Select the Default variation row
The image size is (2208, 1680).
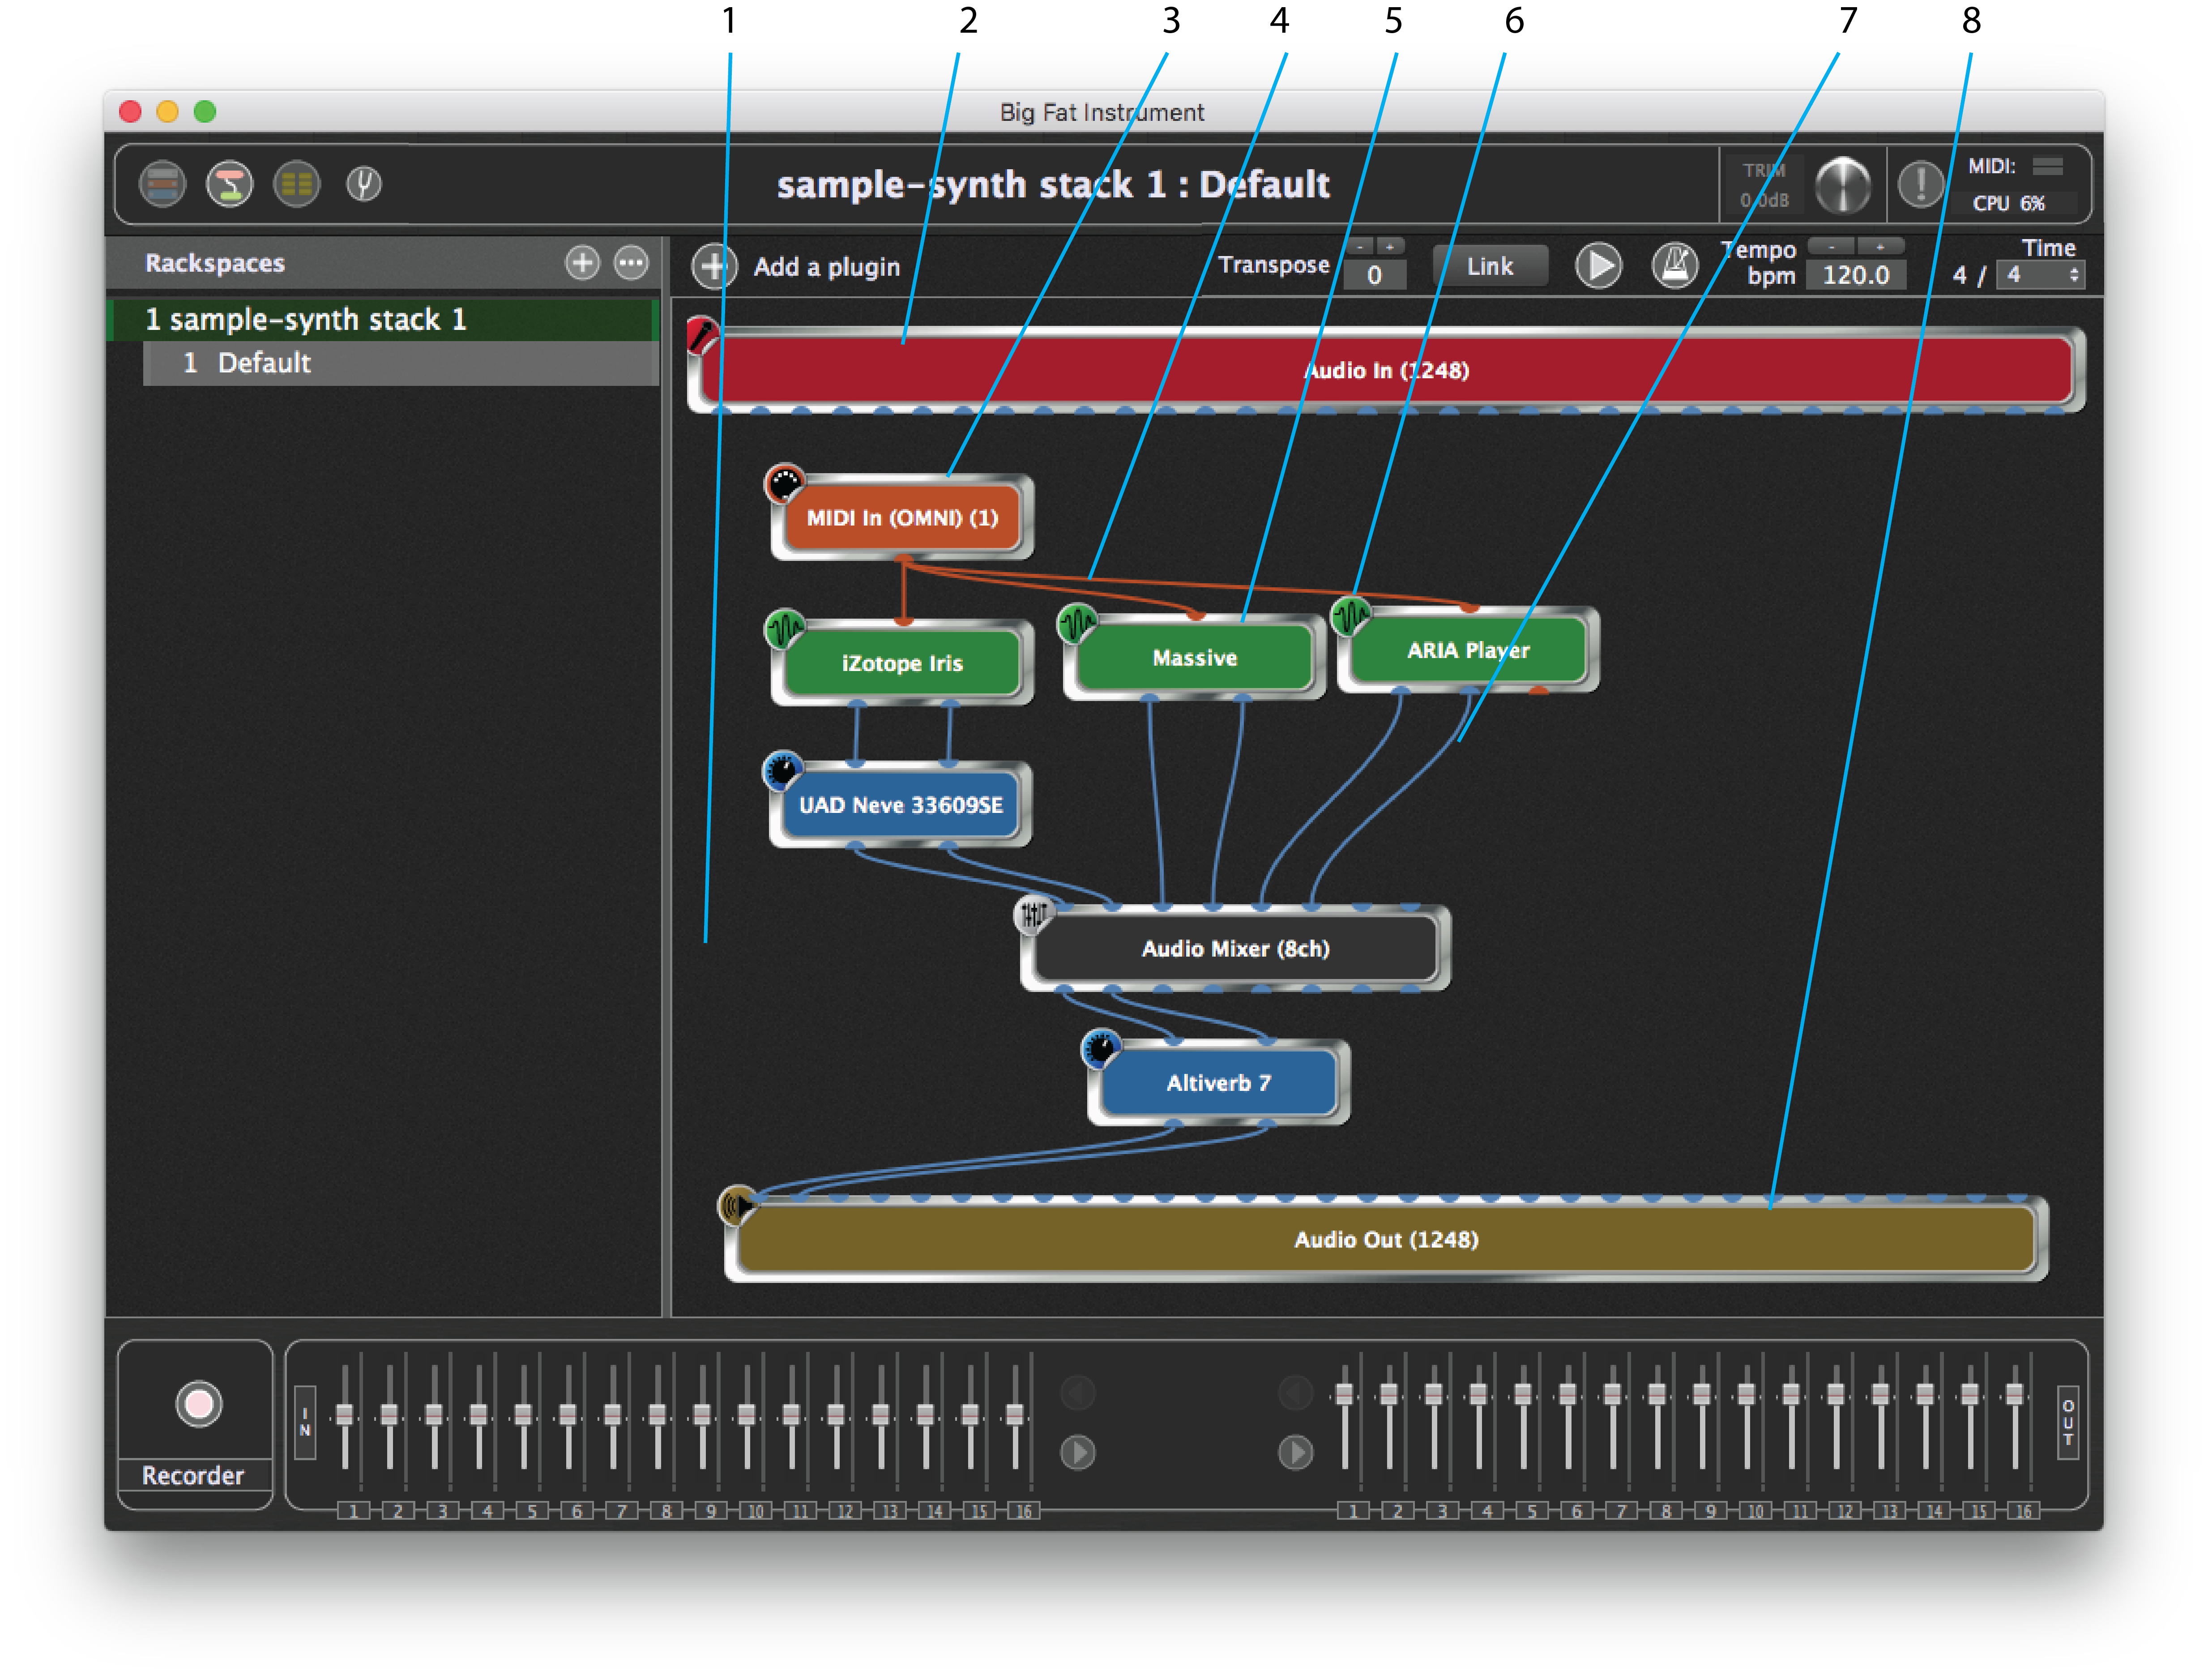tap(400, 363)
